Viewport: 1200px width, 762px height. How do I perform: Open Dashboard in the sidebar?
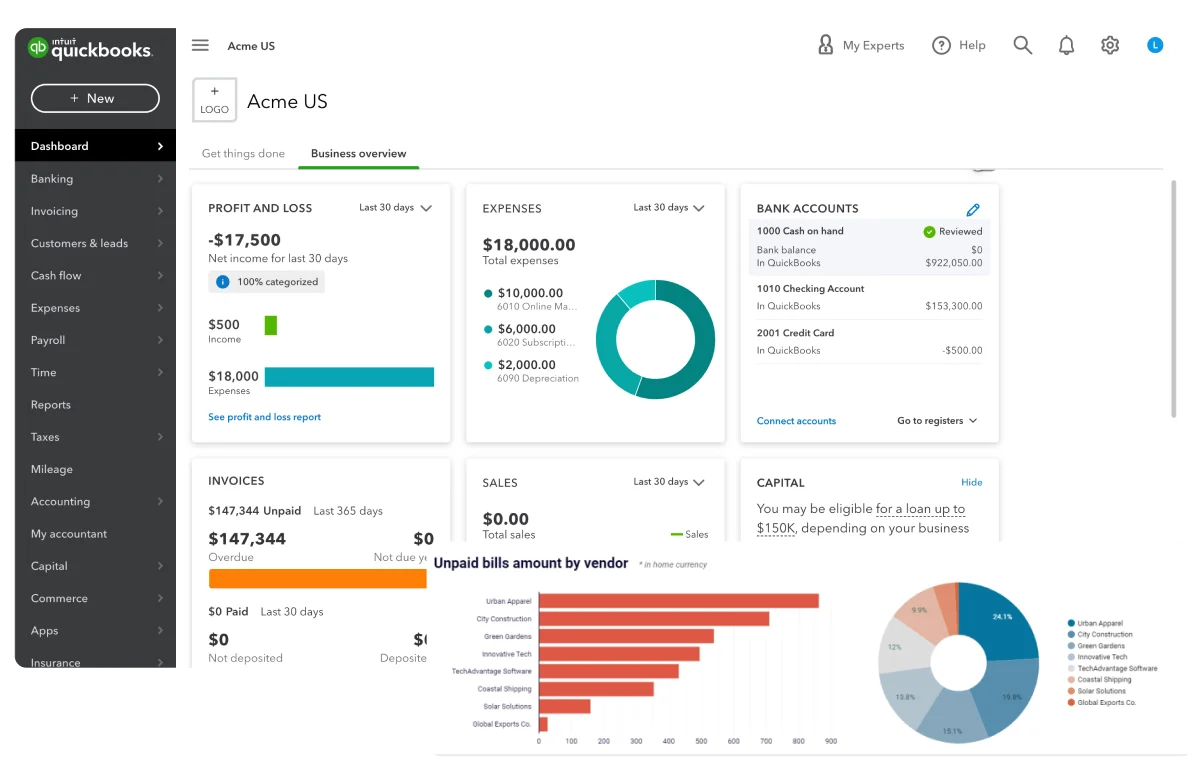[95, 146]
